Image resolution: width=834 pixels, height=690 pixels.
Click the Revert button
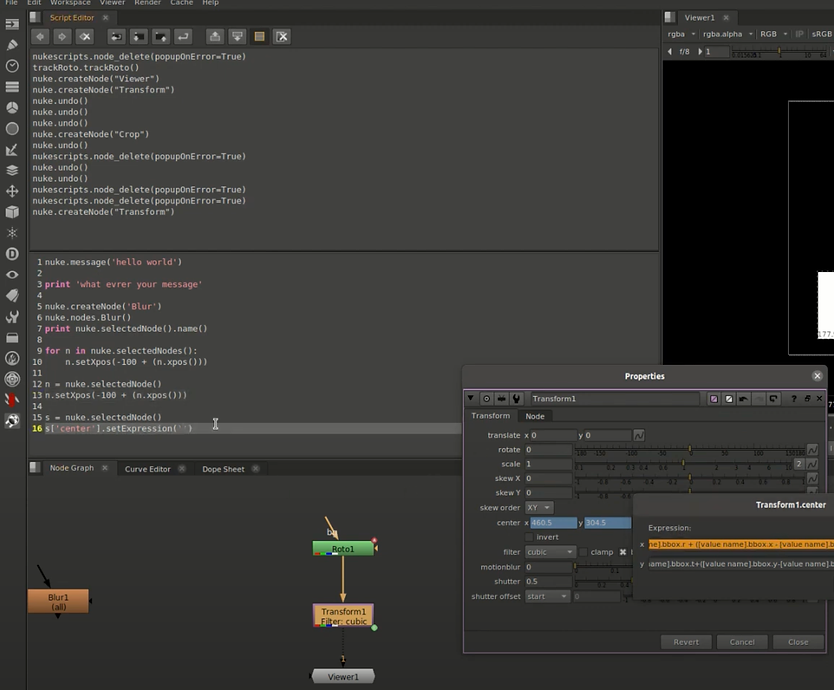coord(686,642)
